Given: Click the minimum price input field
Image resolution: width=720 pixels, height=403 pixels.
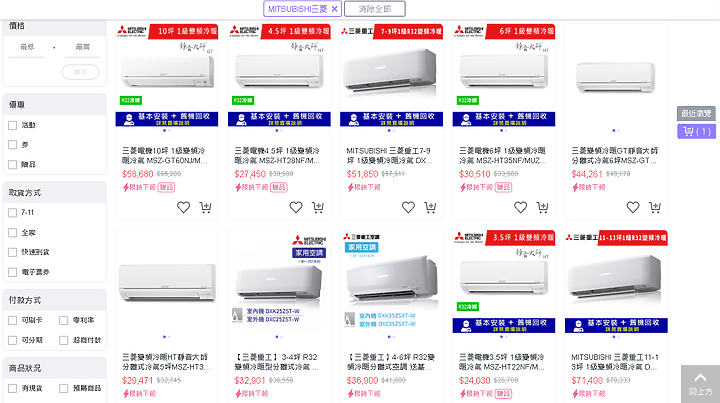Looking at the screenshot, I should (x=27, y=47).
